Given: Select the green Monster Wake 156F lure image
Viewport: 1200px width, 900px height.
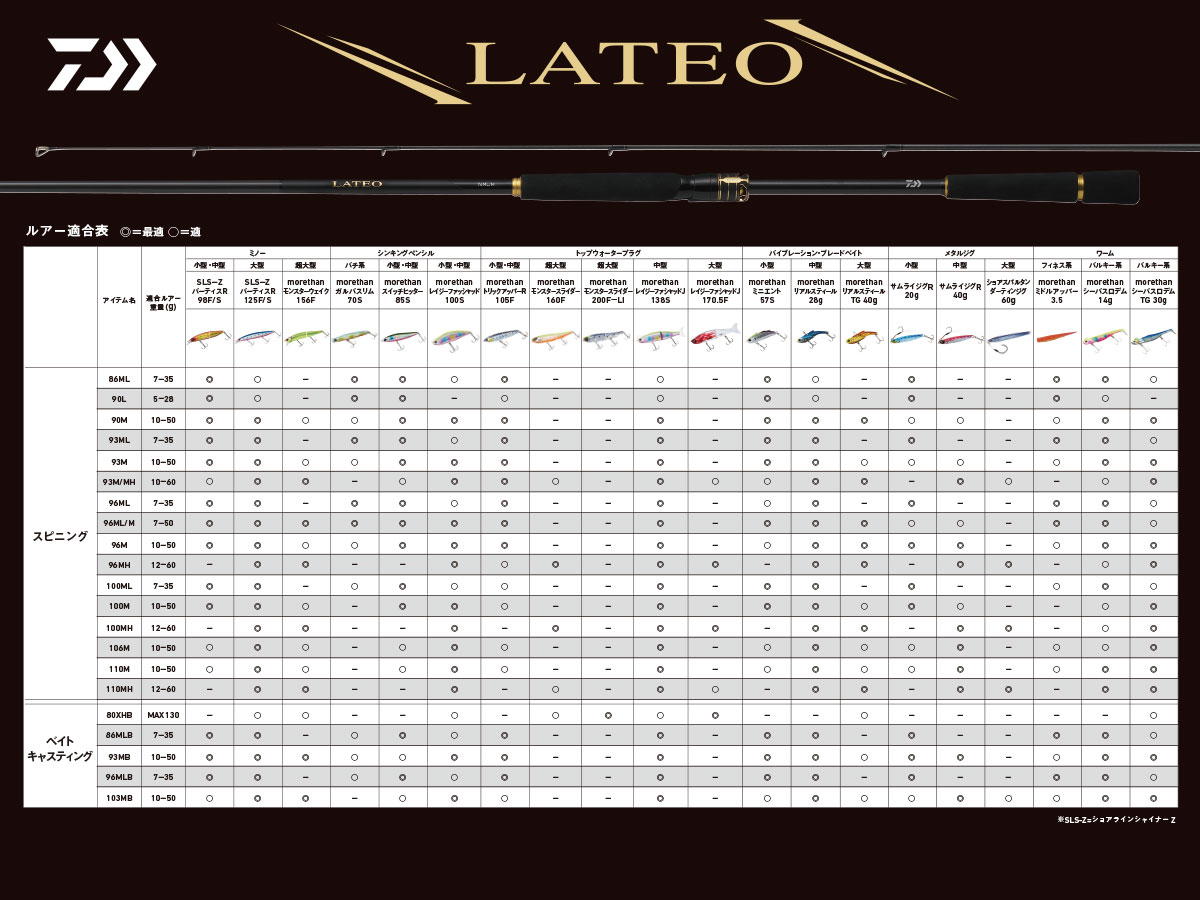Looking at the screenshot, I should [x=306, y=339].
